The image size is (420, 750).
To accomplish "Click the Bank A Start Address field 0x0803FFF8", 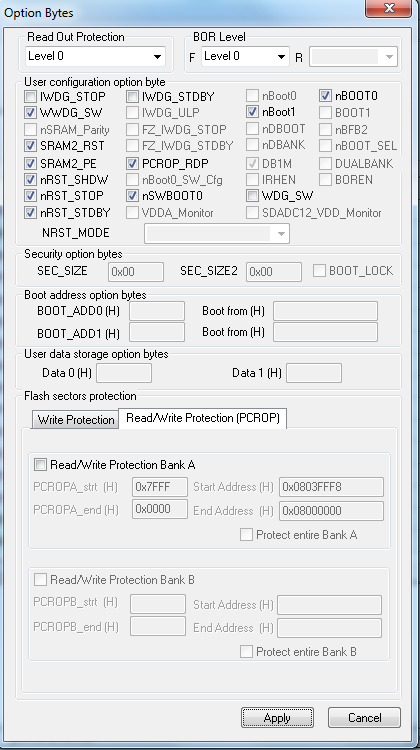I will [332, 487].
